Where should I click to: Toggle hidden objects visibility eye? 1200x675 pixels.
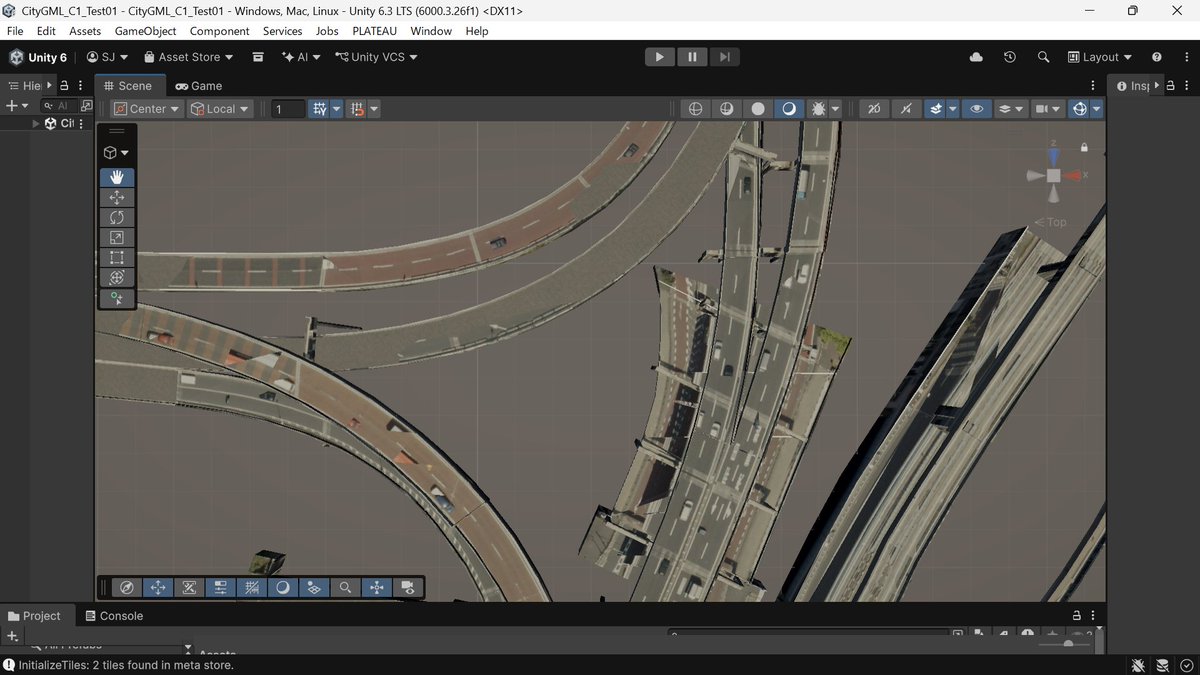(x=977, y=109)
